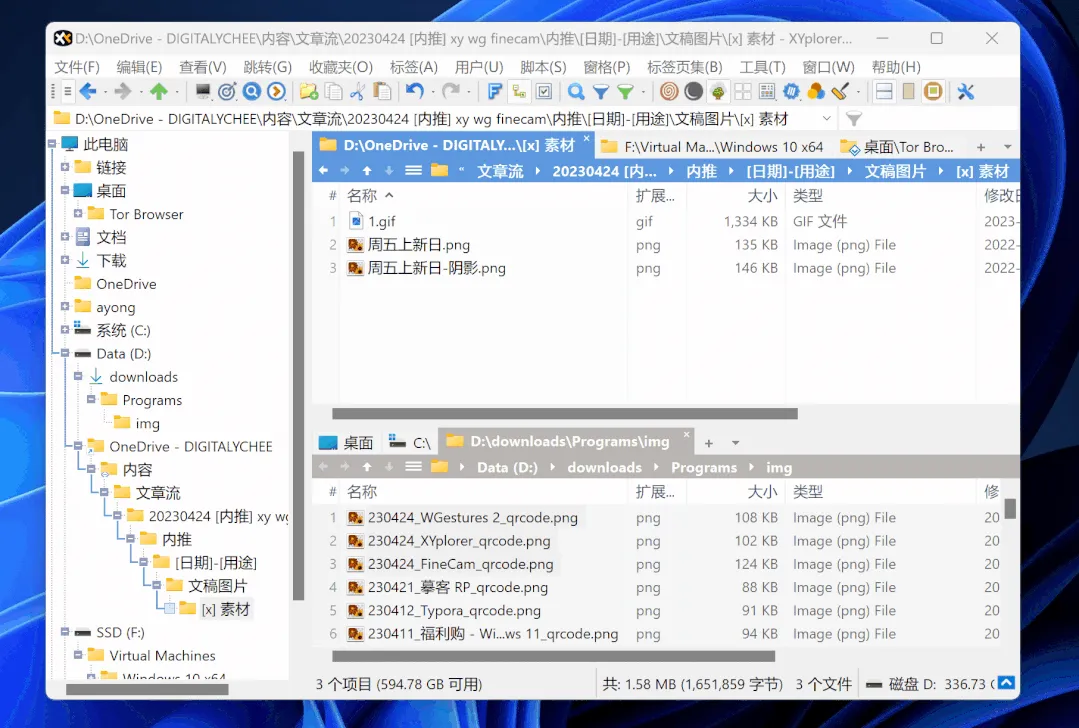Click the scissors Cut icon

357,92
